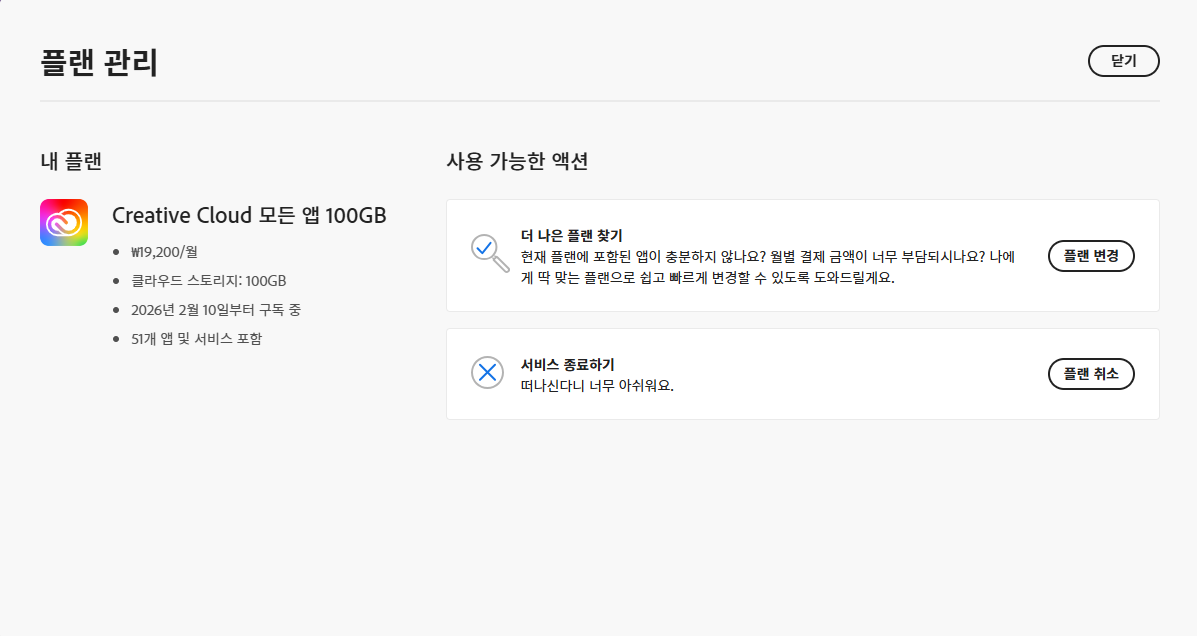Viewport: 1197px width, 636px height.
Task: Click 51개 앱 및 서비스 포함 line
Action: coord(196,339)
